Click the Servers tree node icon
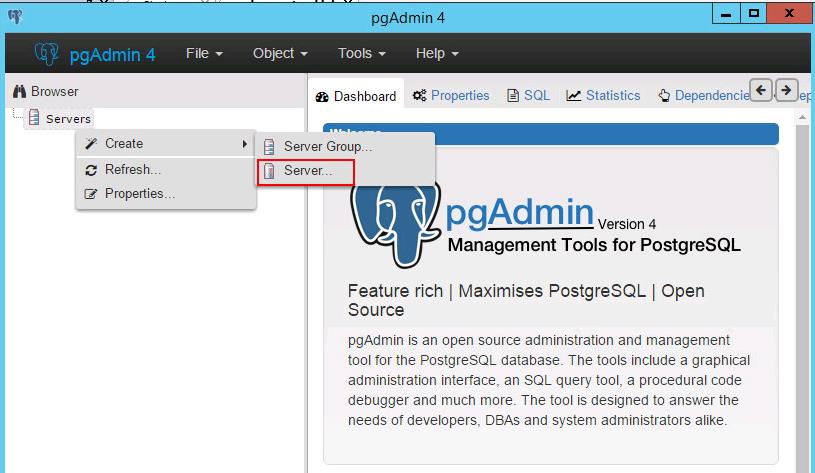 pos(34,118)
